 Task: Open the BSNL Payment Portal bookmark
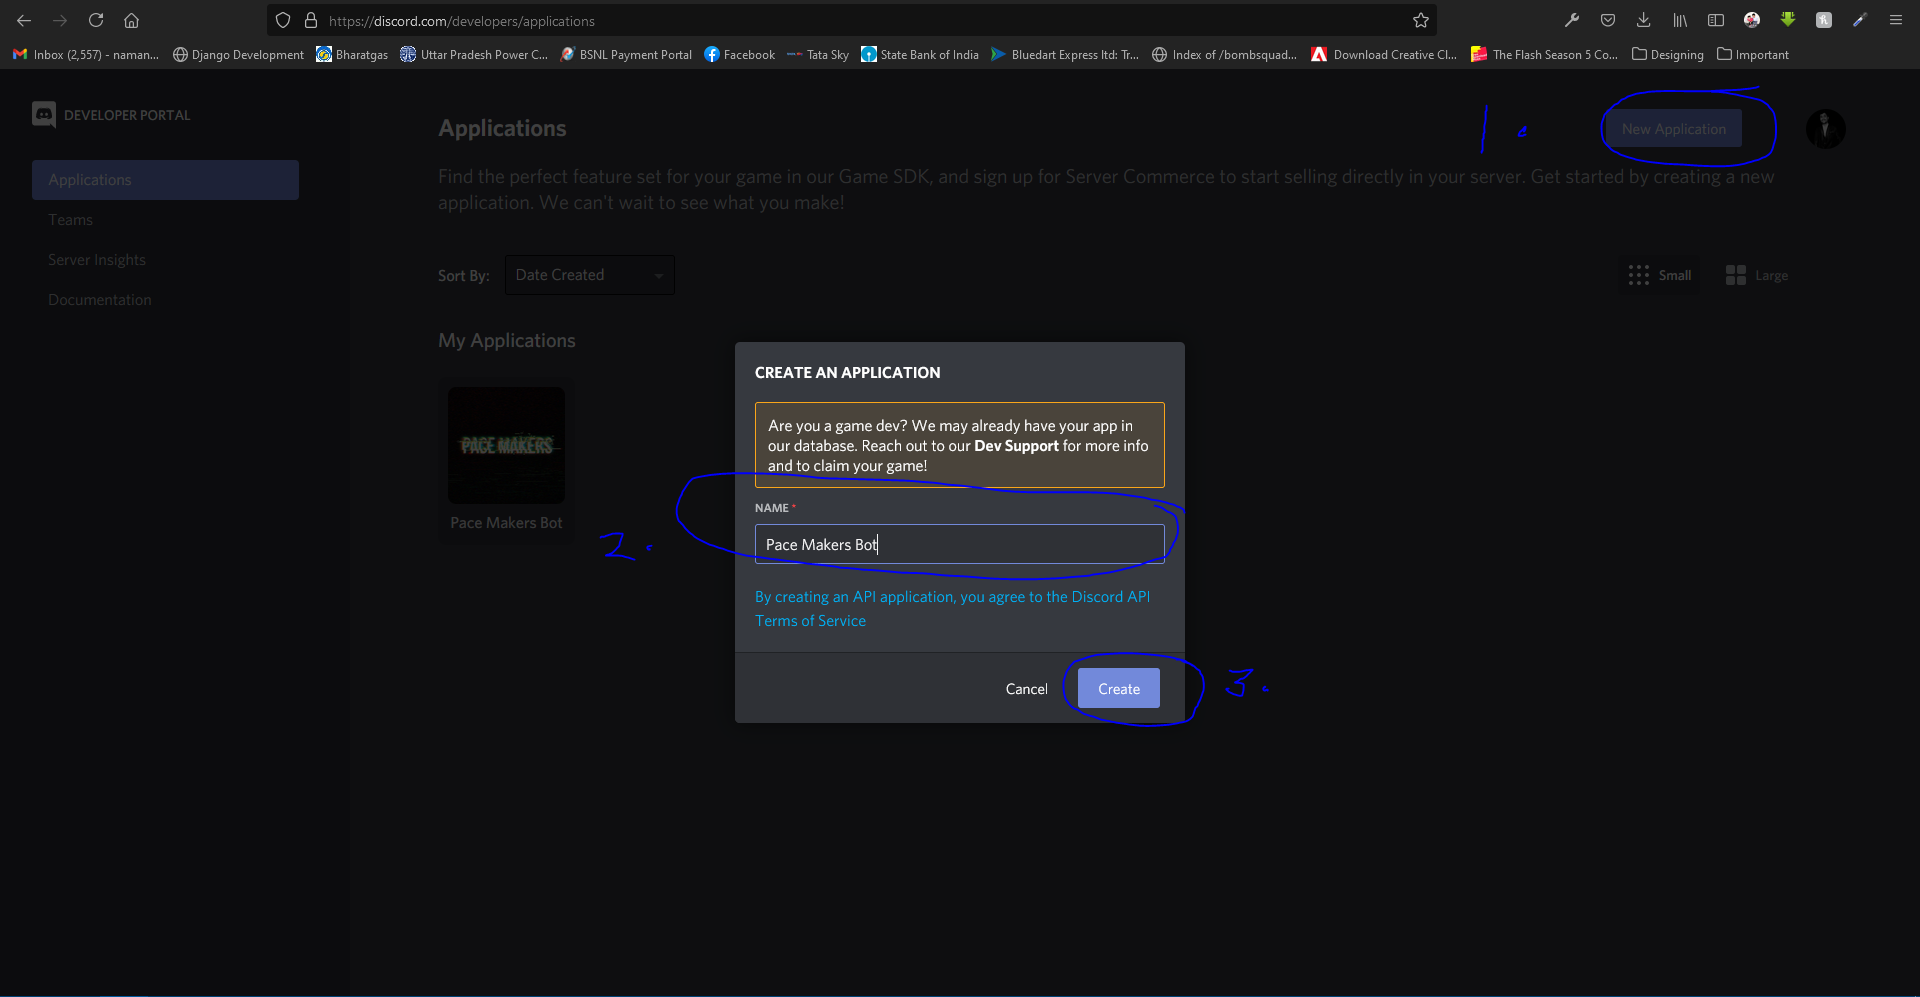coord(626,55)
